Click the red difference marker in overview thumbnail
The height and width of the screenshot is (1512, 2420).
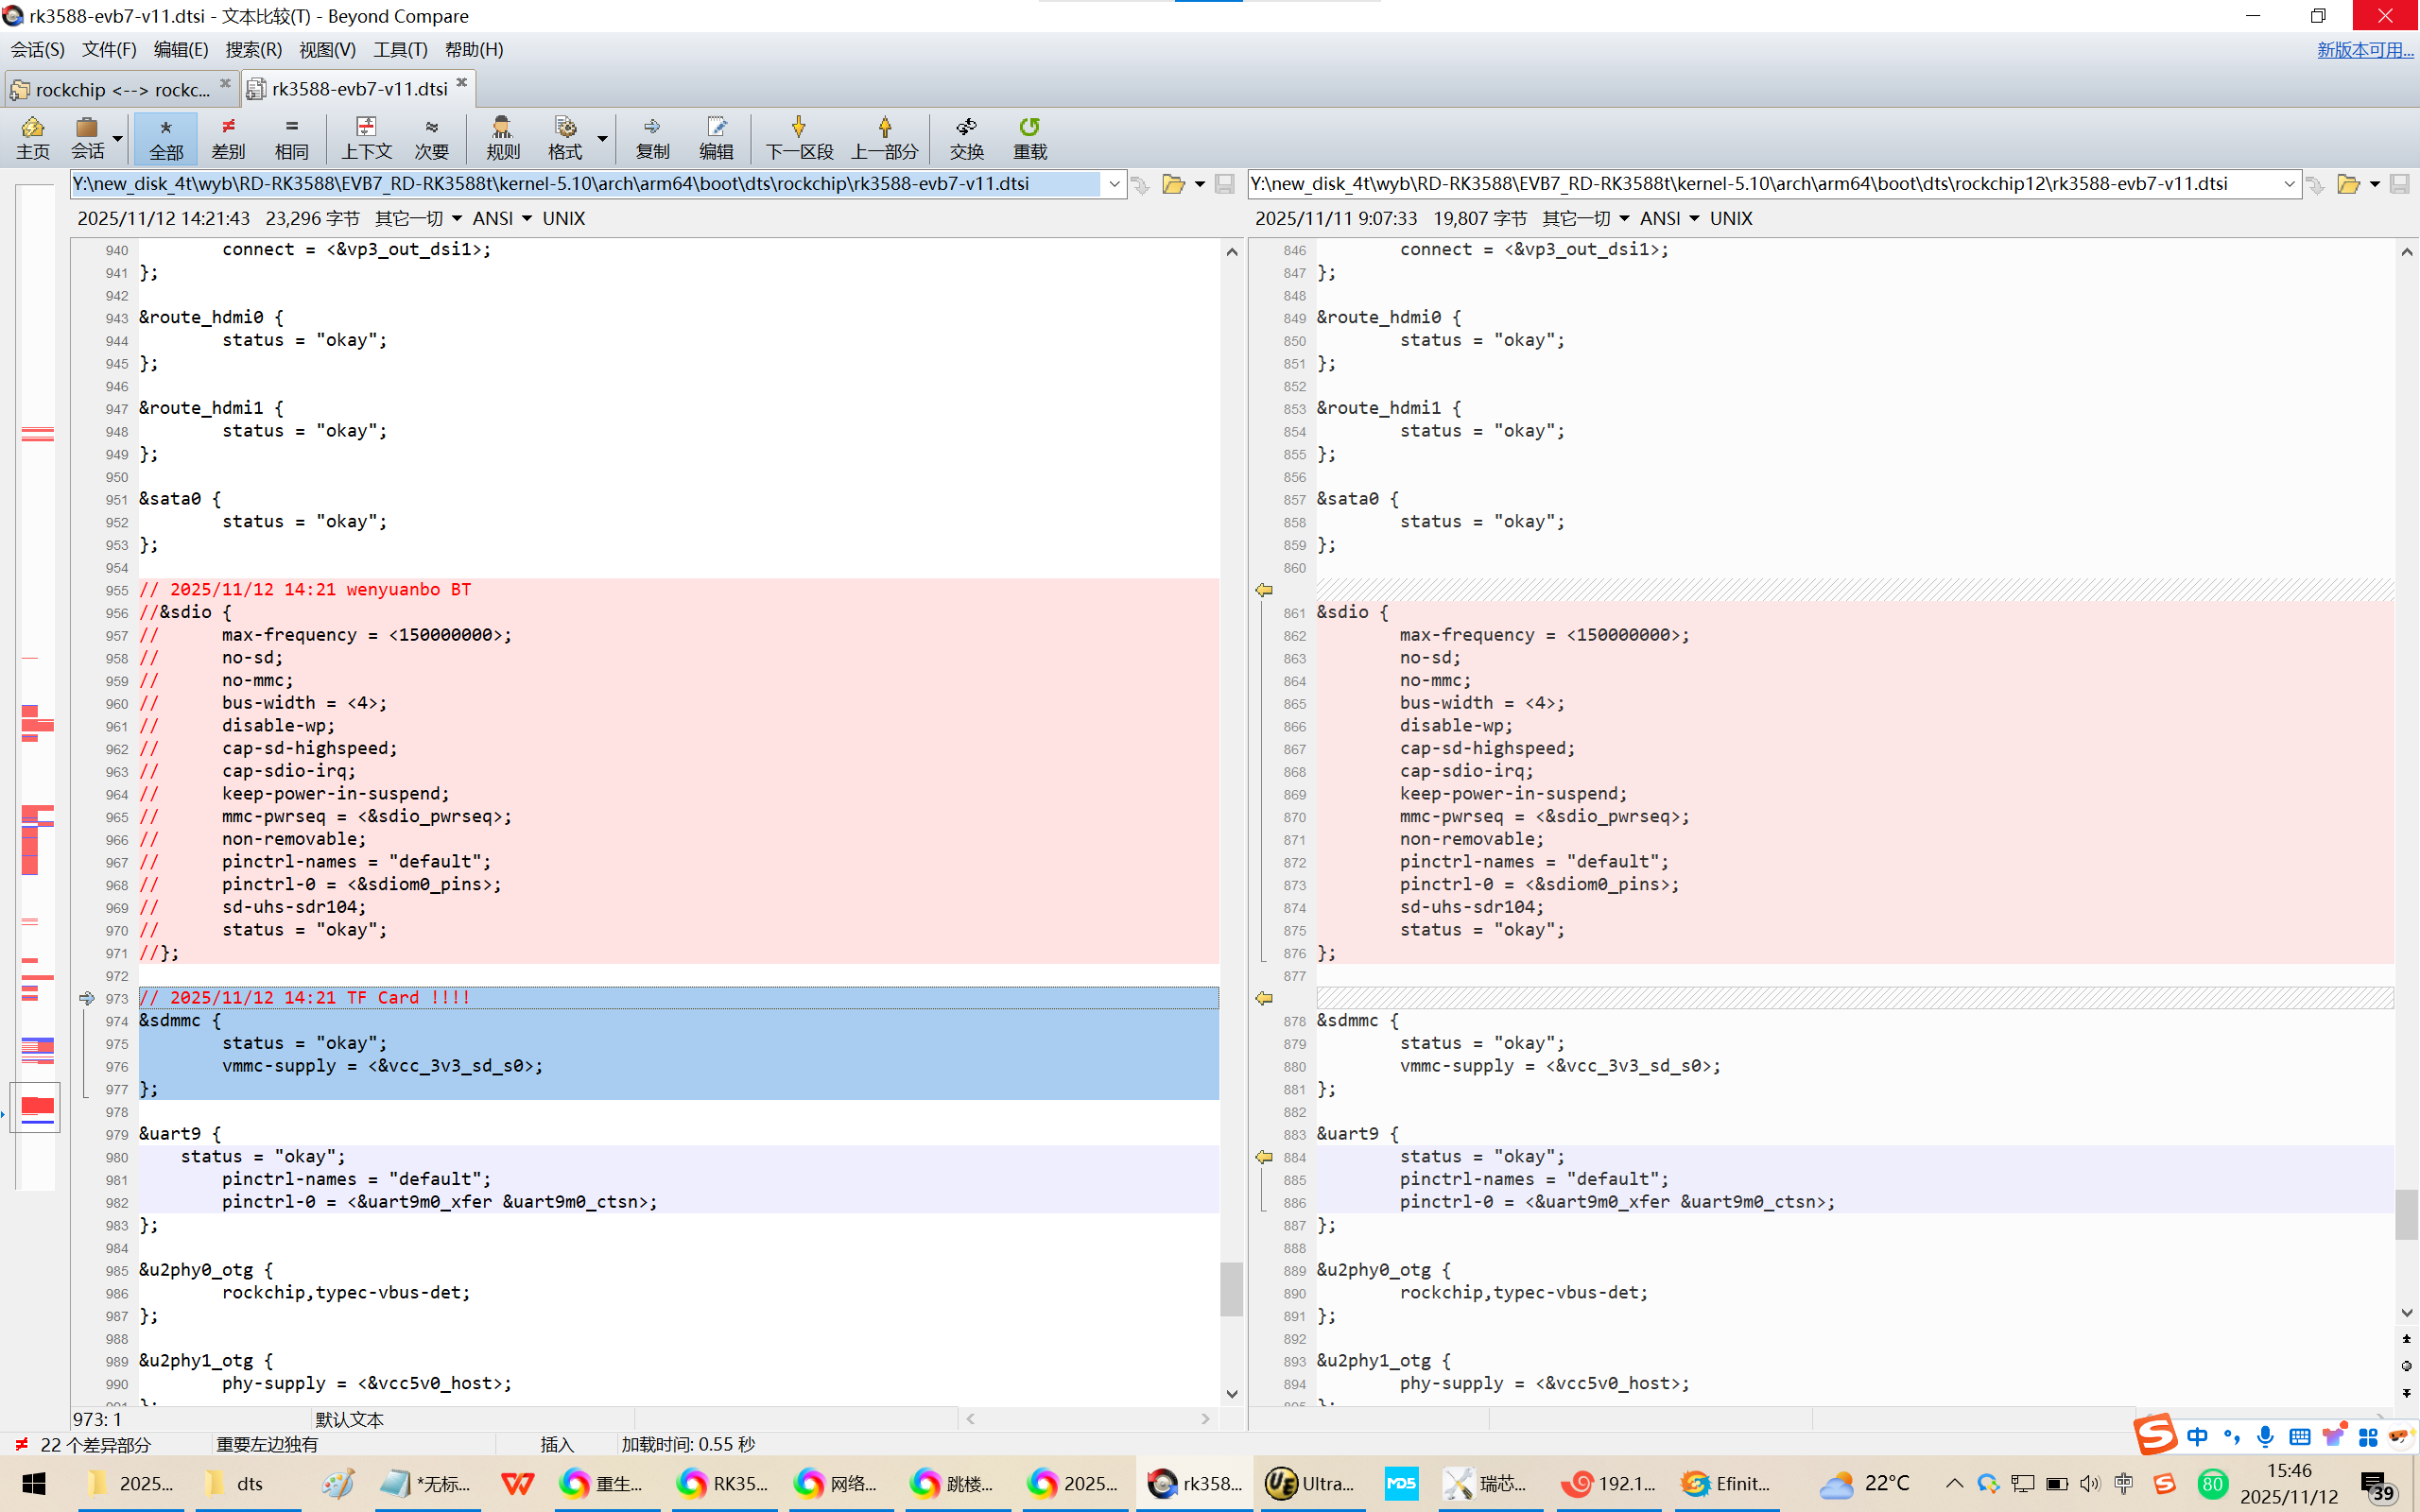[x=37, y=1104]
